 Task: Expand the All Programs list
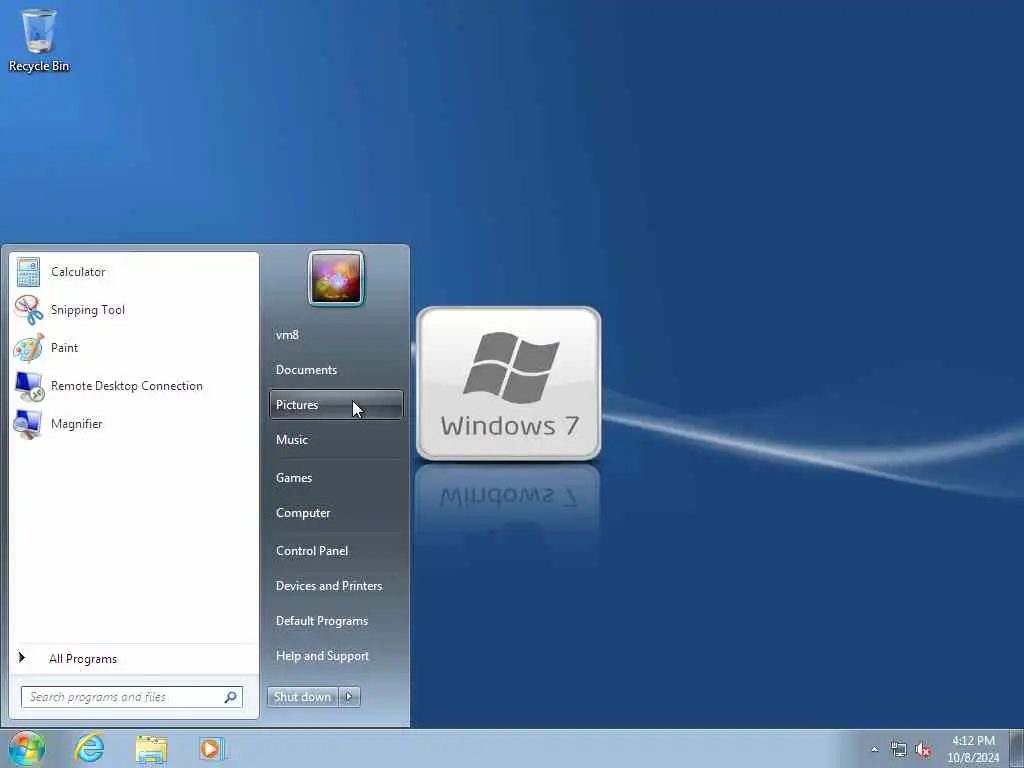click(x=134, y=659)
